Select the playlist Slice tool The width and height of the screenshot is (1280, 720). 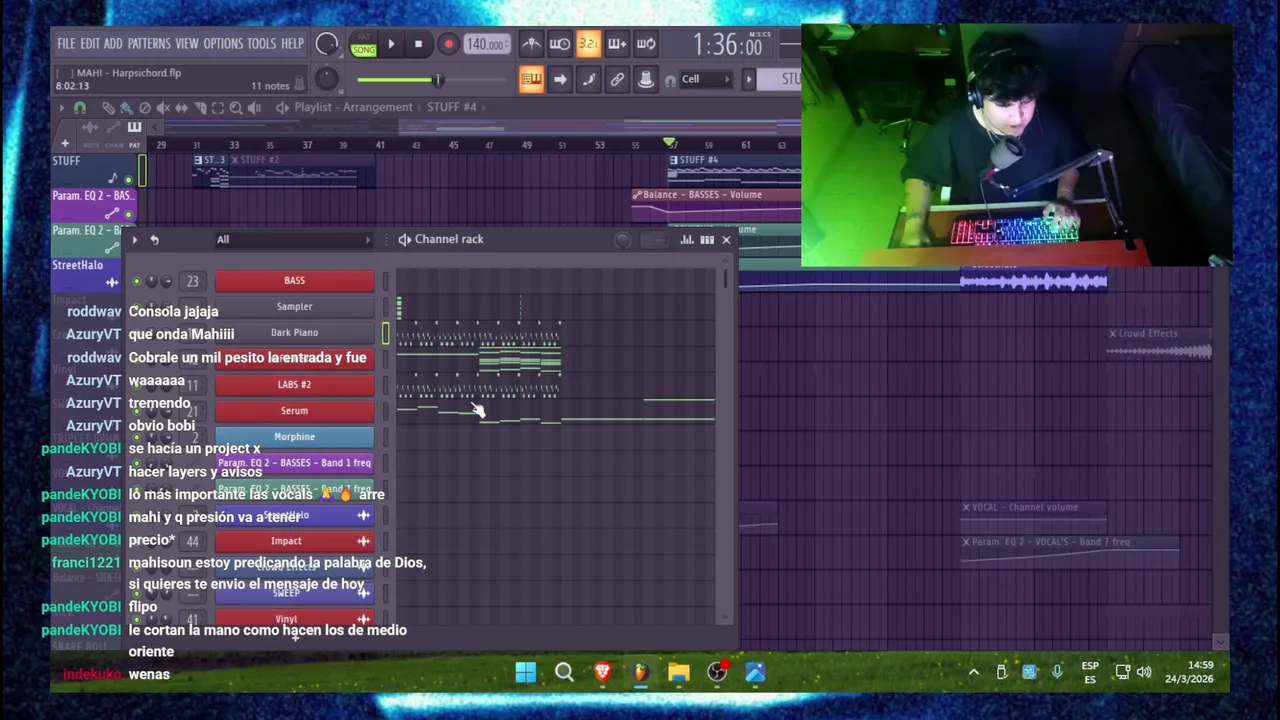tap(200, 107)
